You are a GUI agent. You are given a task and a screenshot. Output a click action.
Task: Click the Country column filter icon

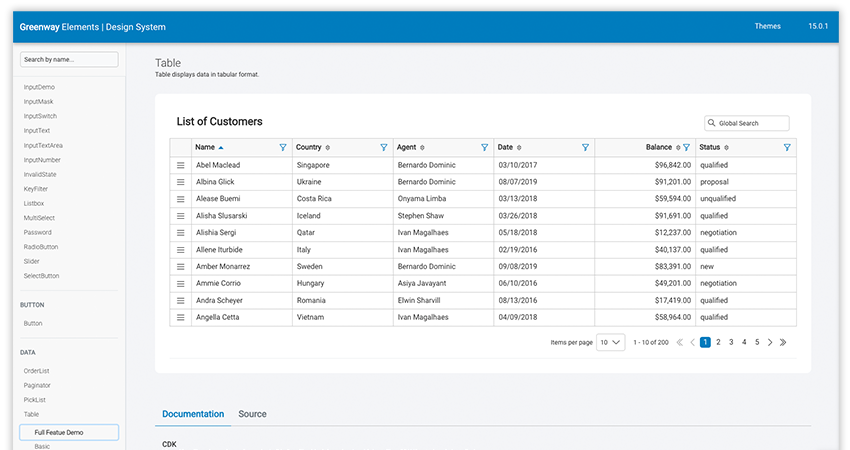pos(384,148)
